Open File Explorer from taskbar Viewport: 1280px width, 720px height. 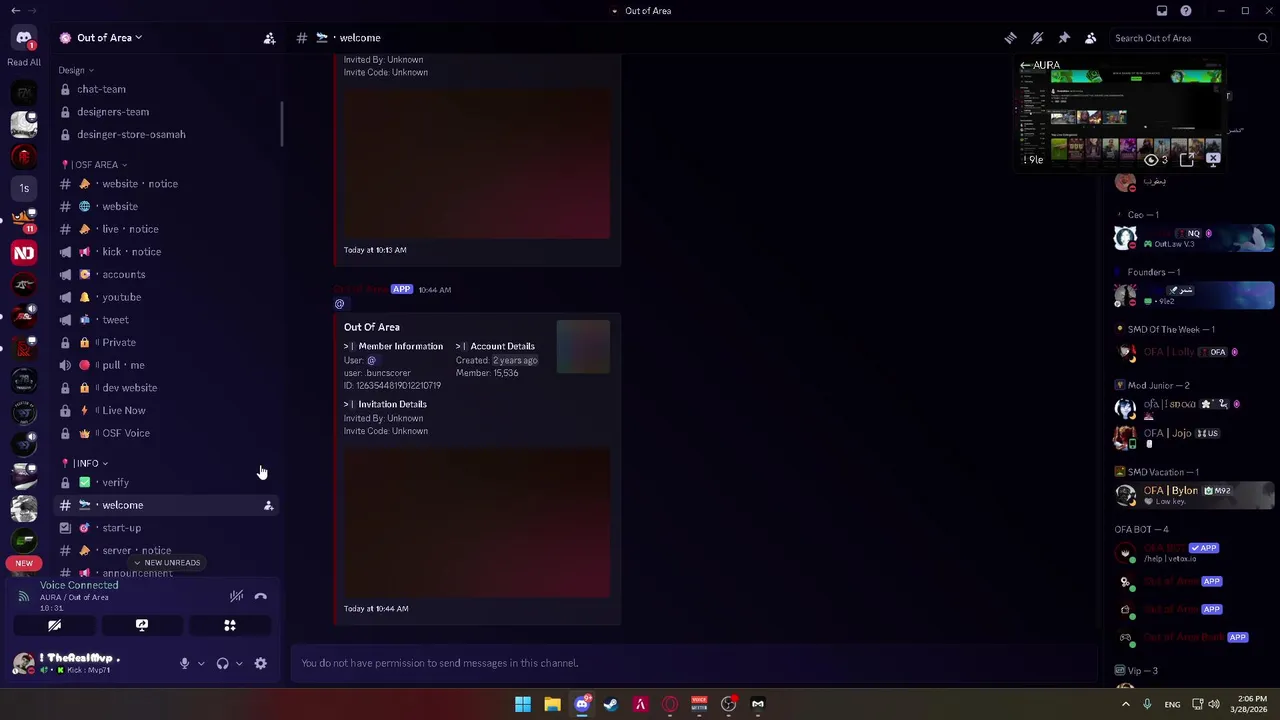click(x=552, y=704)
